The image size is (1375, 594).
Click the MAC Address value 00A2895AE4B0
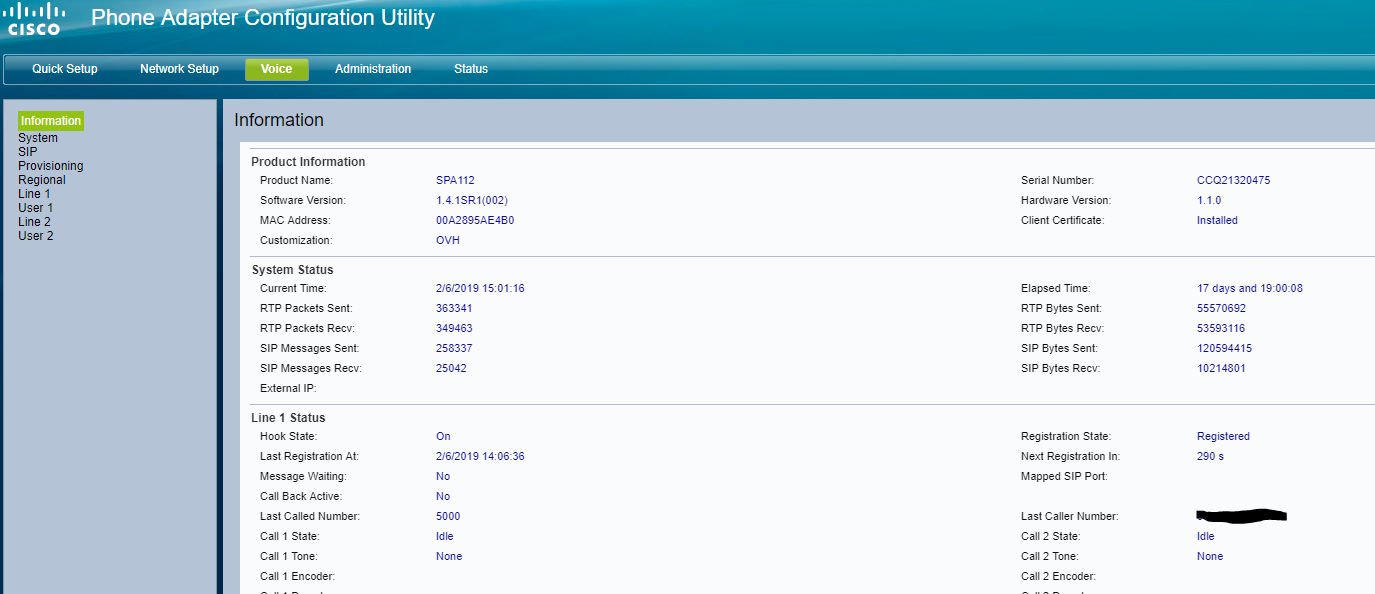pyautogui.click(x=475, y=220)
